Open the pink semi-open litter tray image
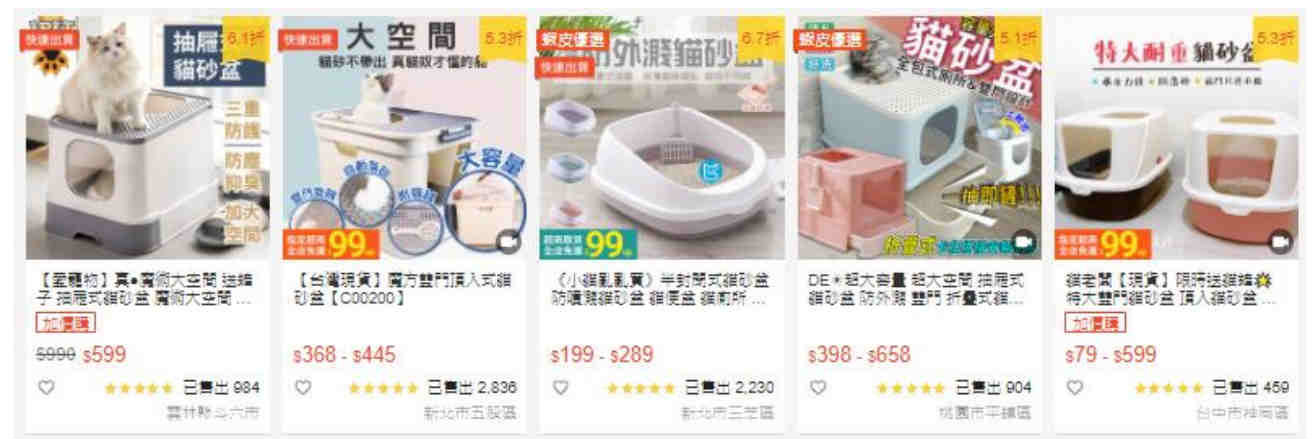The height and width of the screenshot is (439, 1314). point(662,138)
